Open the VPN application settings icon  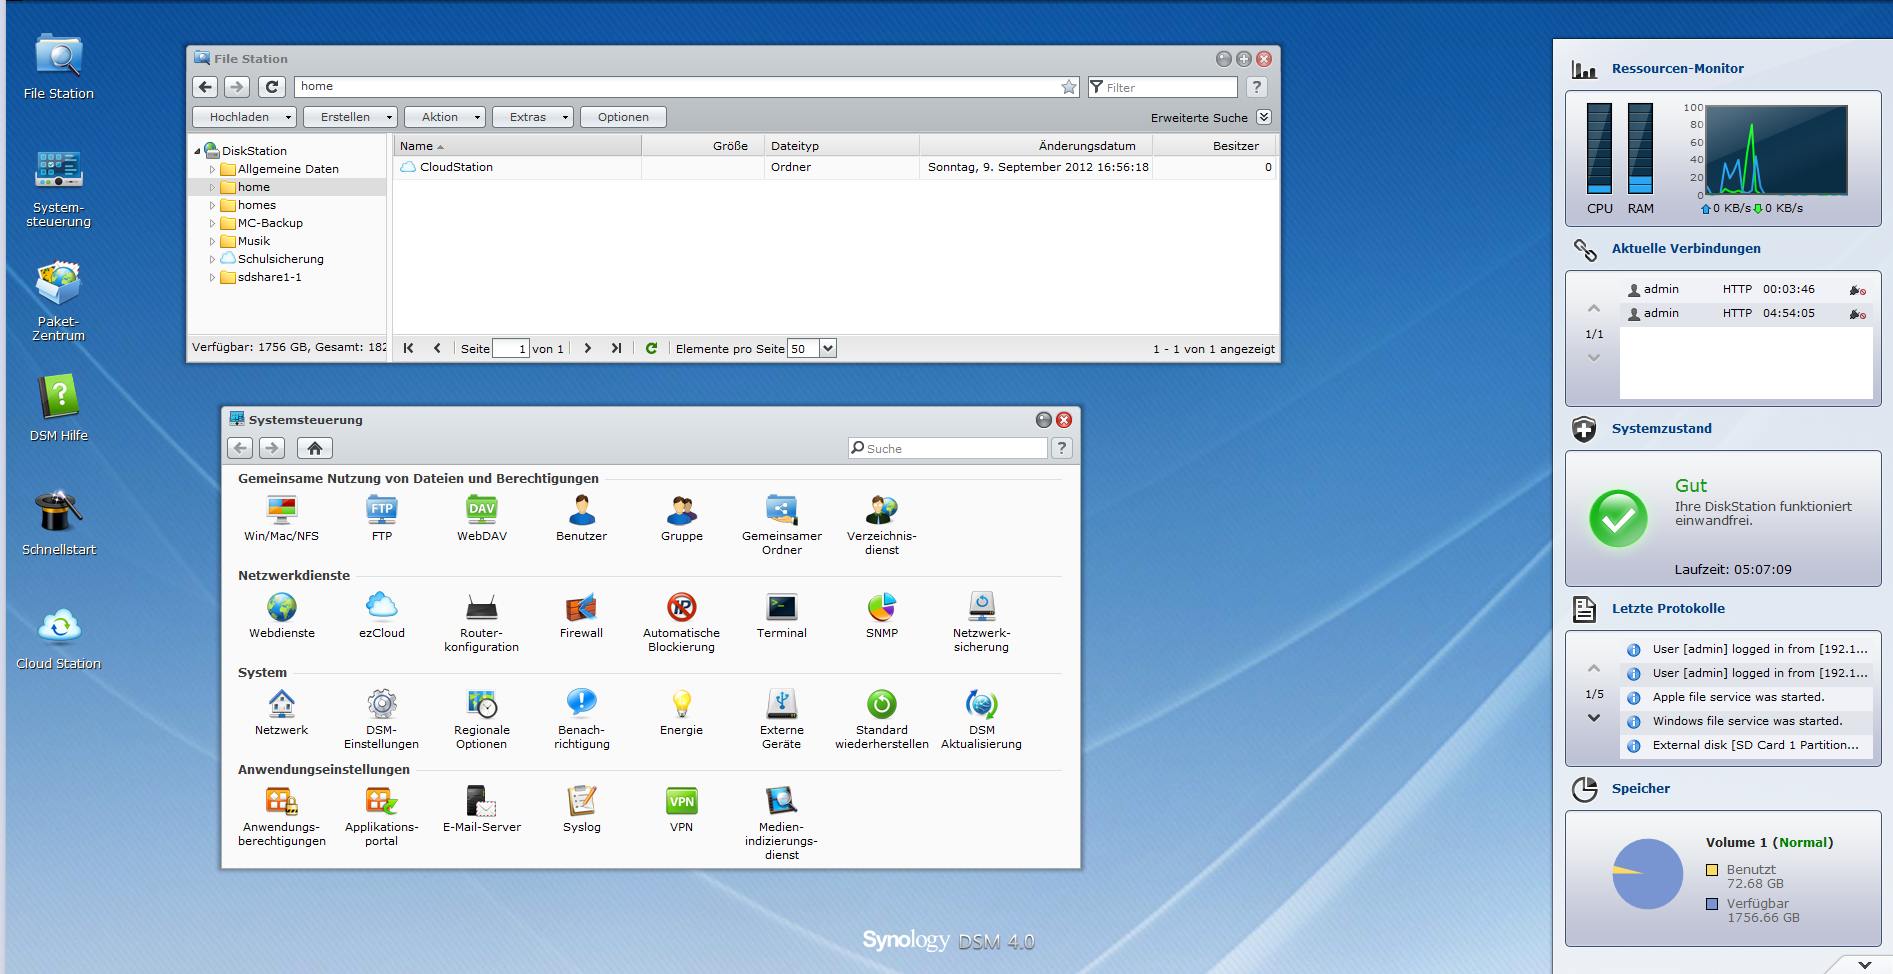[681, 802]
